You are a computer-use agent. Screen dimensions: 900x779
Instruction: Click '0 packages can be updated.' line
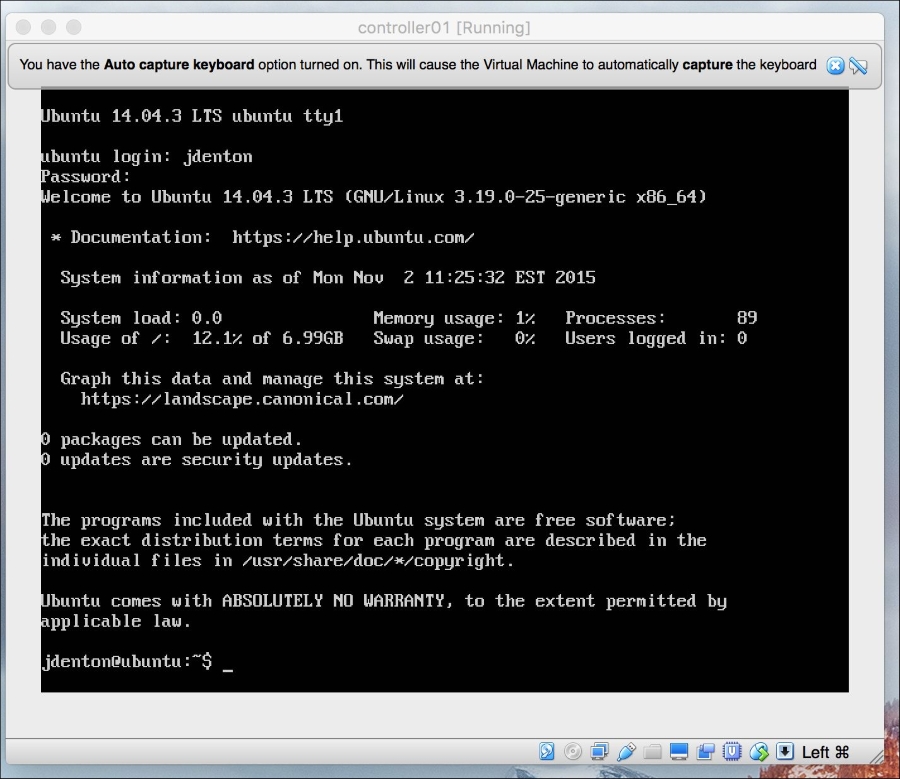pos(171,439)
